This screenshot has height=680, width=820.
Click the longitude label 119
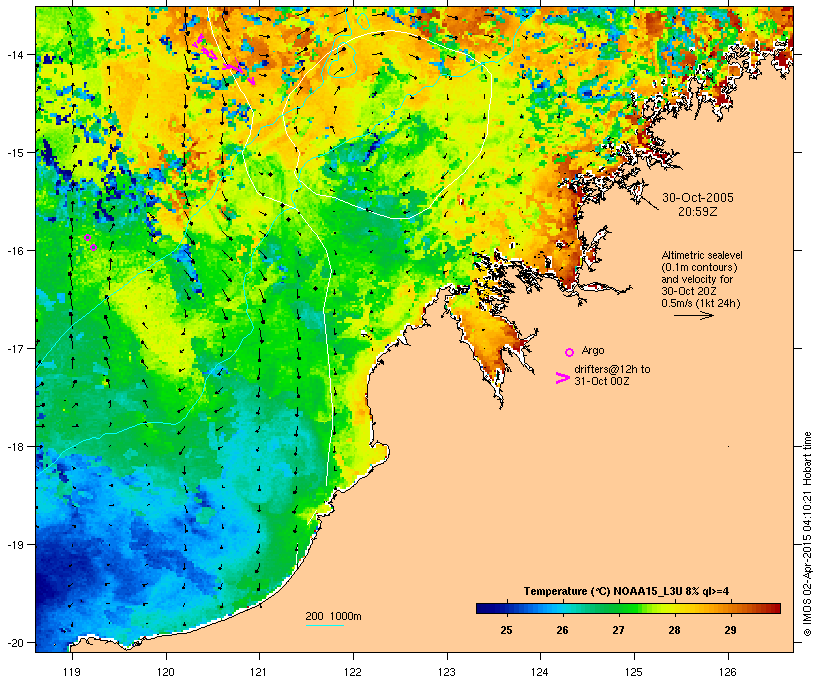[x=72, y=672]
